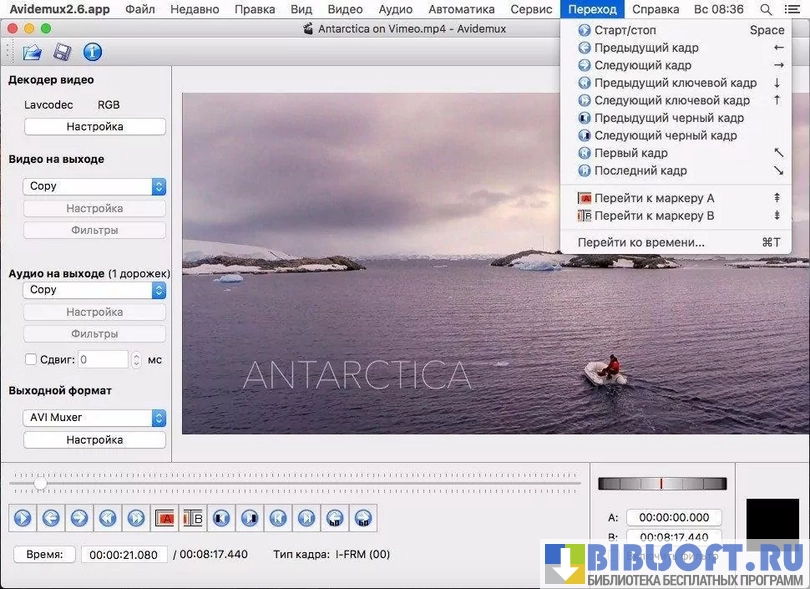Click Настройка button under Декодер видео

94,127
